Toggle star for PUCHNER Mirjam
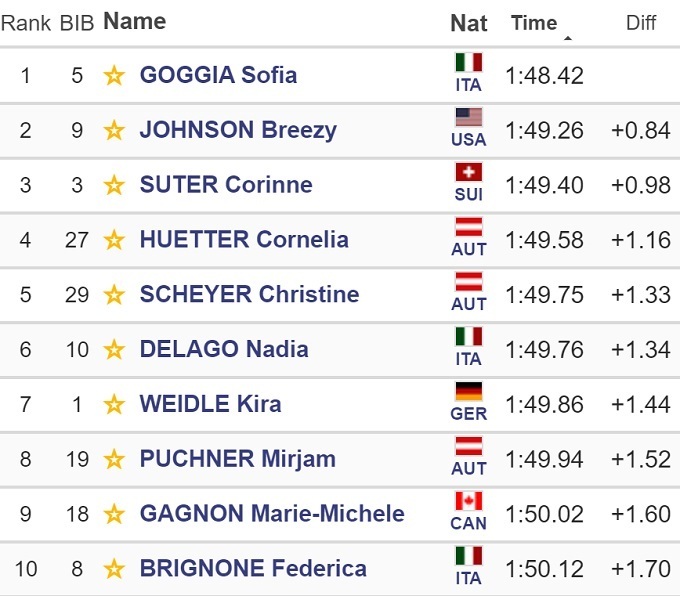680x596 pixels. (x=114, y=460)
